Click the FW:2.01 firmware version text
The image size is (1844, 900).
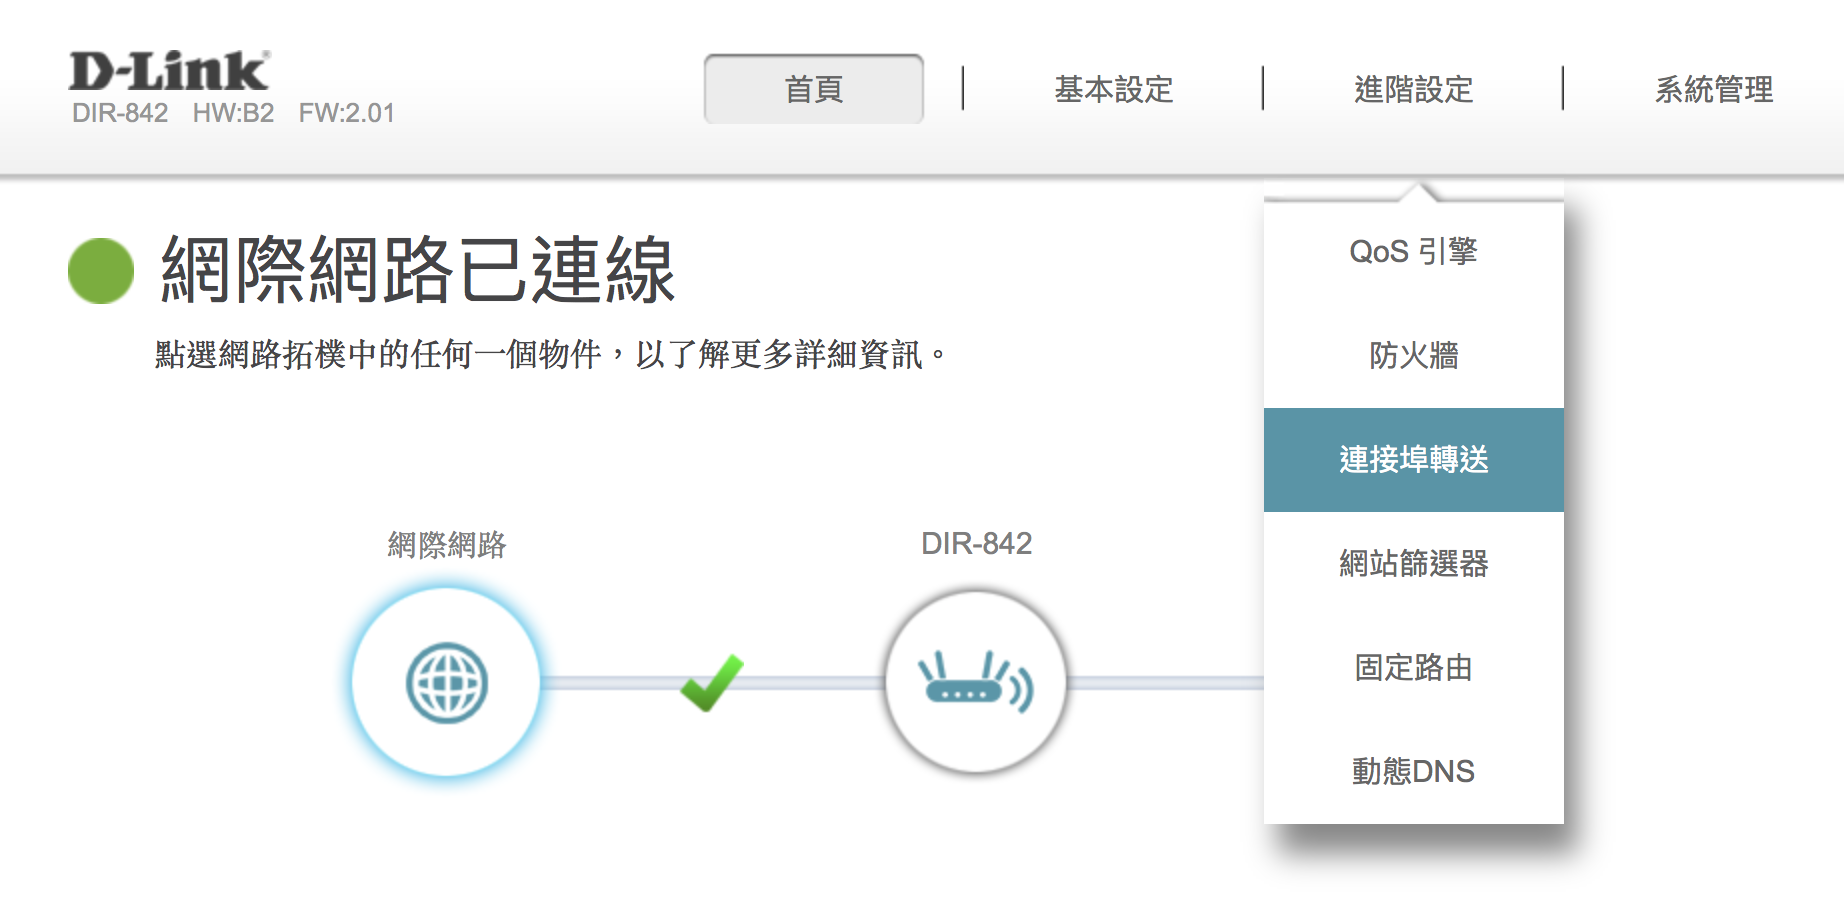click(x=346, y=113)
